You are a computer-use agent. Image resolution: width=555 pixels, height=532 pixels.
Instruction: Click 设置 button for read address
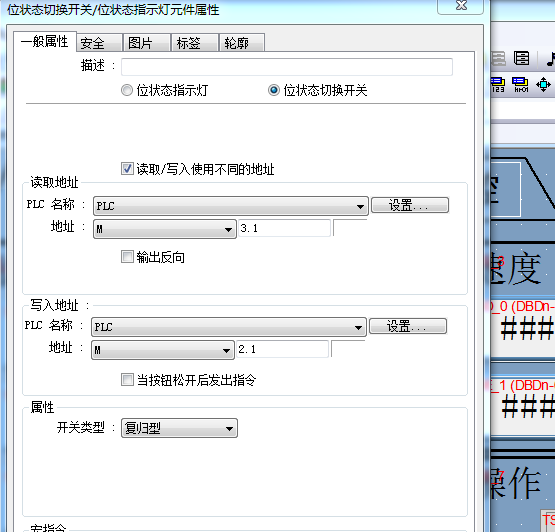[x=410, y=205]
